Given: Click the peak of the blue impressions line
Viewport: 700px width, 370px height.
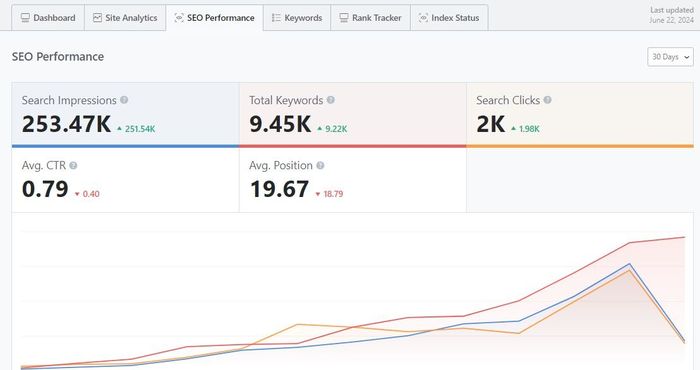Looking at the screenshot, I should (x=629, y=264).
